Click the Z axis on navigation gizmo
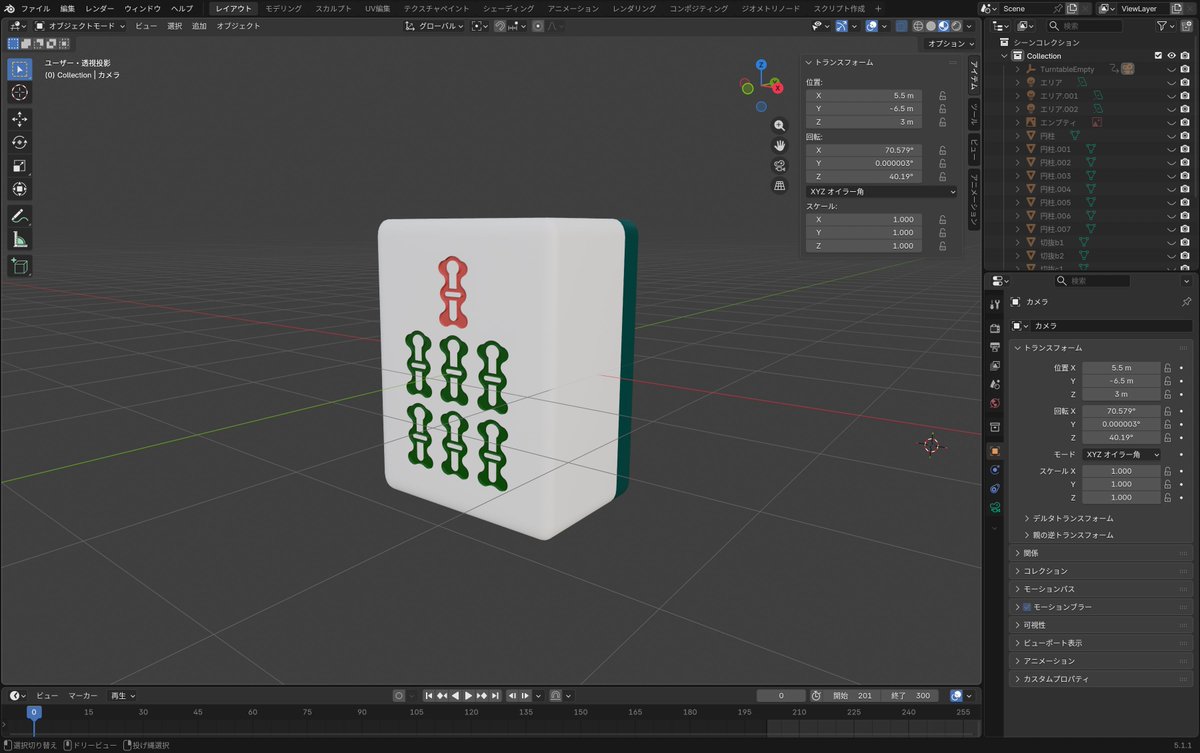The image size is (1200, 753). (761, 65)
